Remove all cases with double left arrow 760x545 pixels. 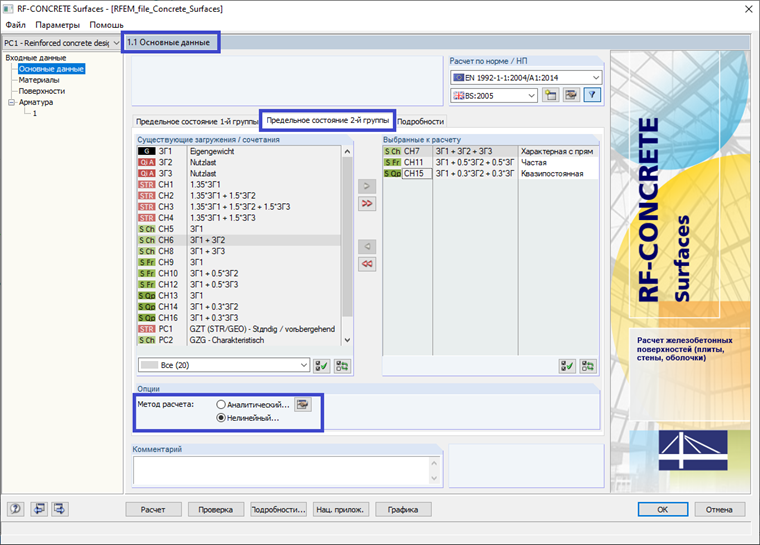[367, 264]
